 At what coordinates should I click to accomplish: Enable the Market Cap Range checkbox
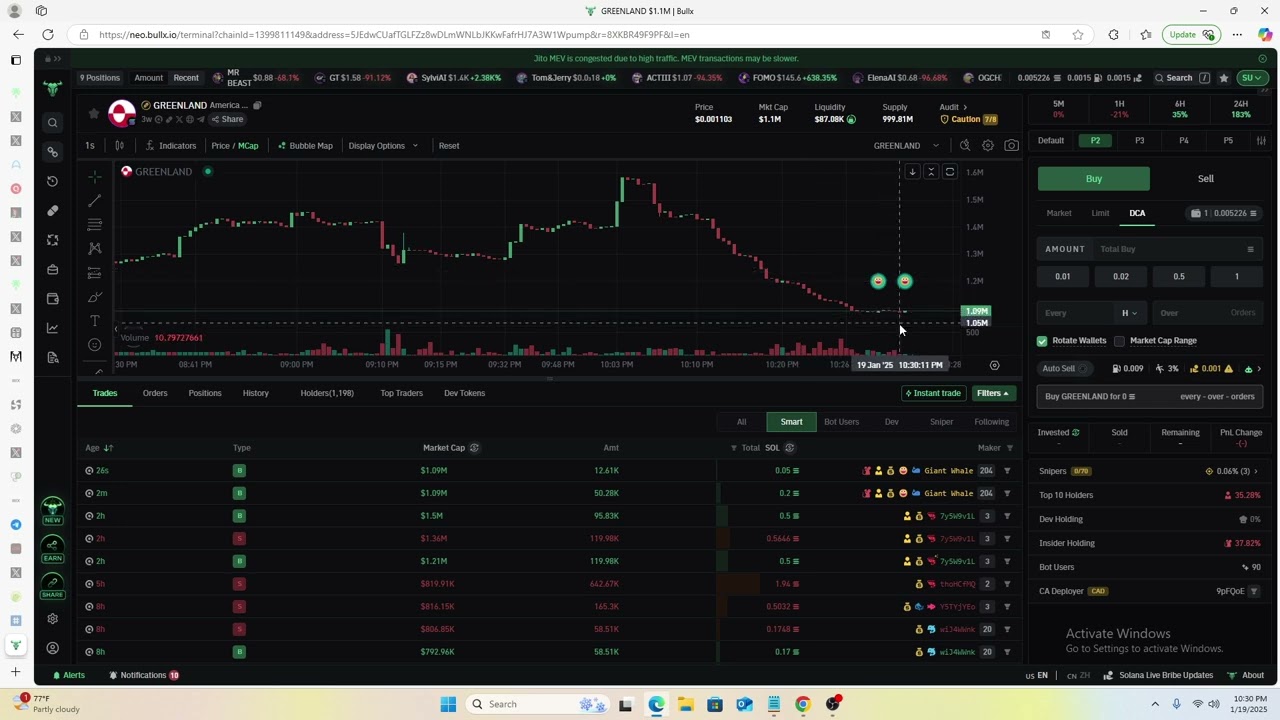[1119, 341]
